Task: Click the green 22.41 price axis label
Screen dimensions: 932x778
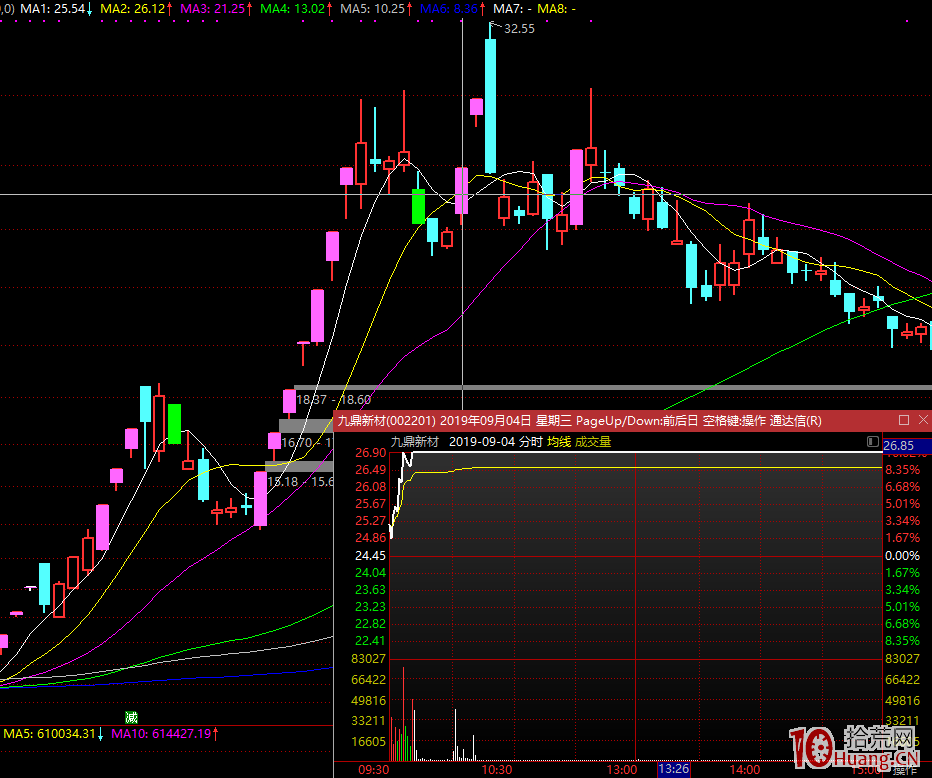Action: tap(370, 641)
